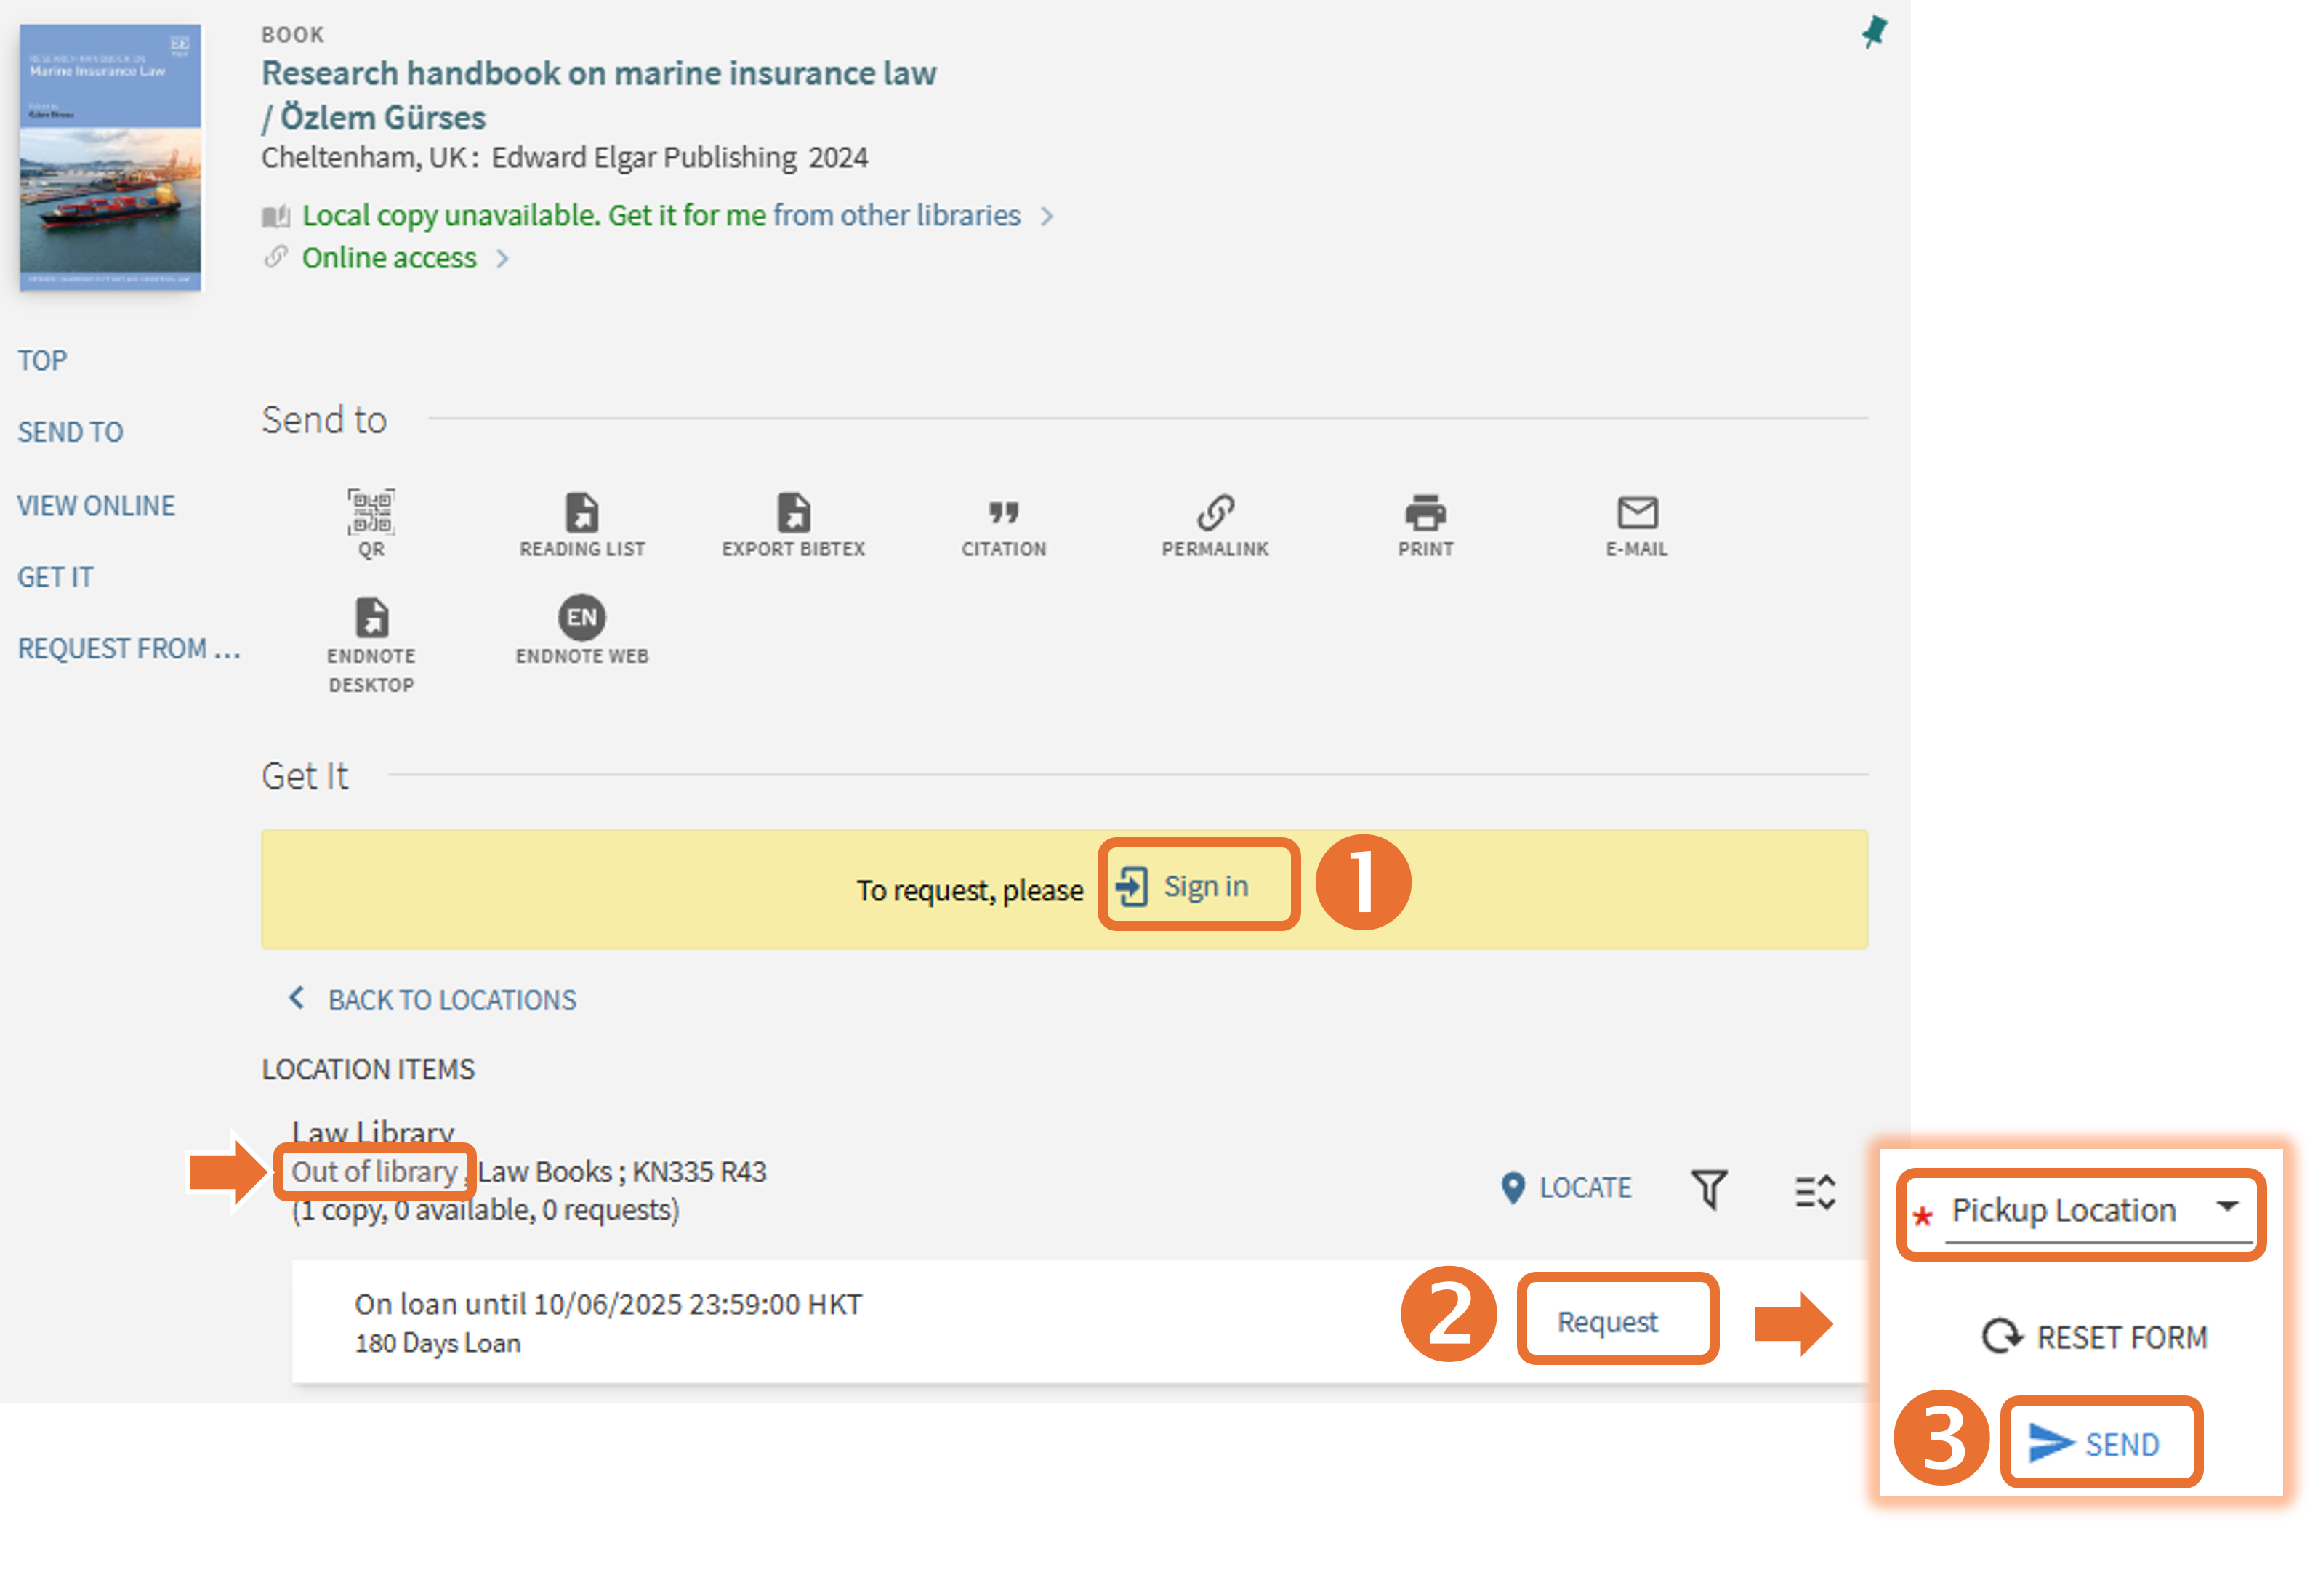
Task: Jump to the Get It section in the sidebar
Action: (x=55, y=577)
